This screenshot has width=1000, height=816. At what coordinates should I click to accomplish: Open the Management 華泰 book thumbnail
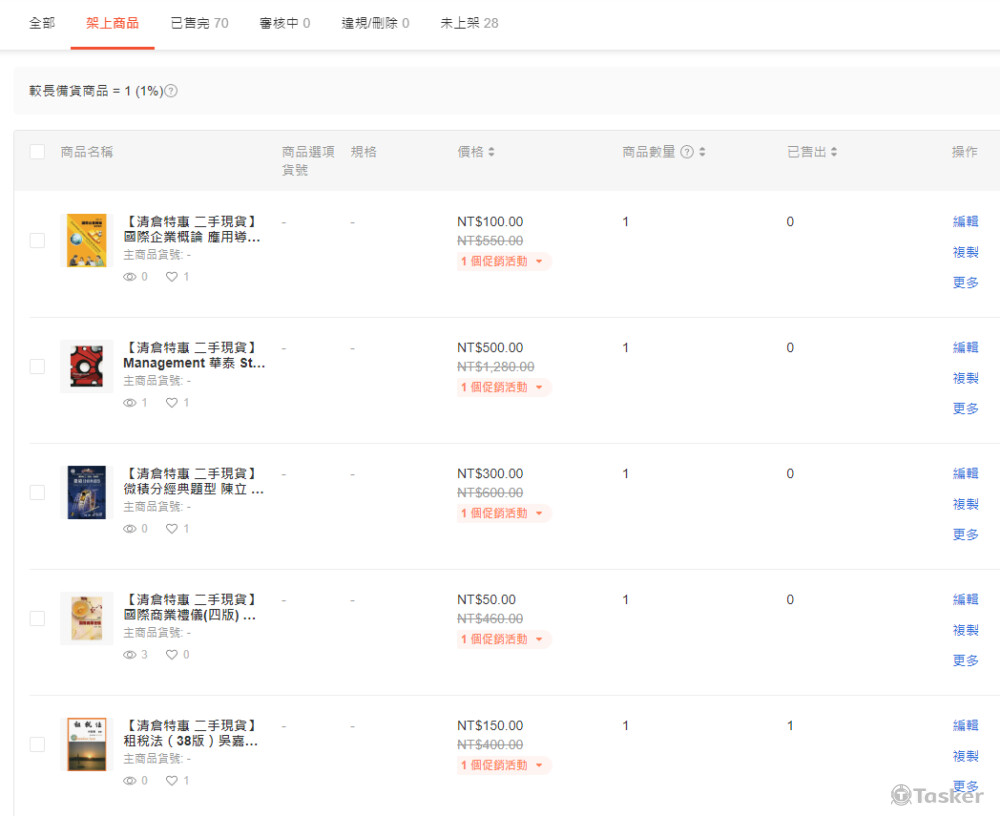click(87, 367)
